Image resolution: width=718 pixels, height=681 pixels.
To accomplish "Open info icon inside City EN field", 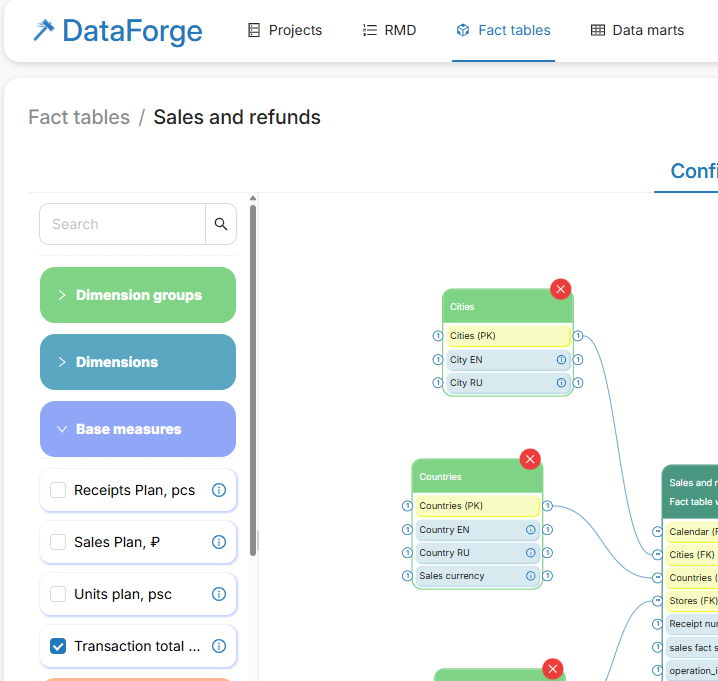I will point(561,359).
